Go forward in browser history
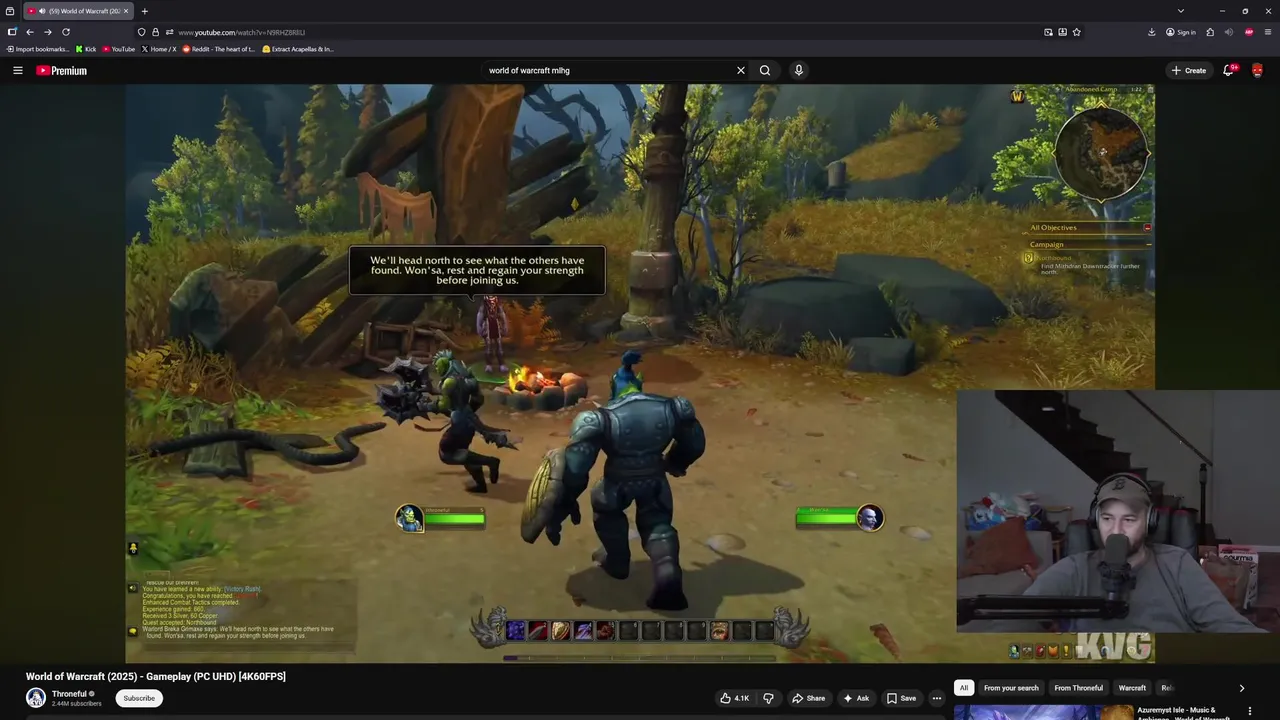This screenshot has height=720, width=1280. tap(47, 32)
